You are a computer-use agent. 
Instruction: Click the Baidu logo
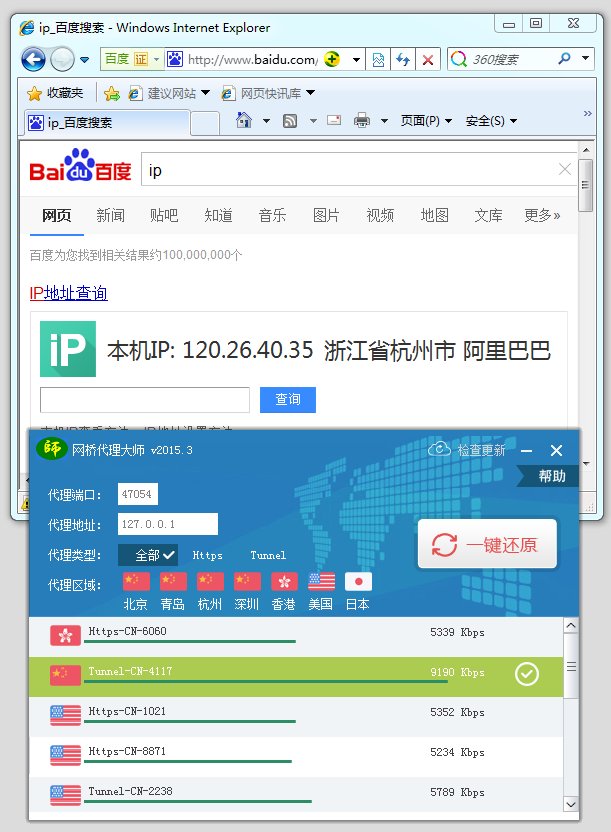pos(80,166)
